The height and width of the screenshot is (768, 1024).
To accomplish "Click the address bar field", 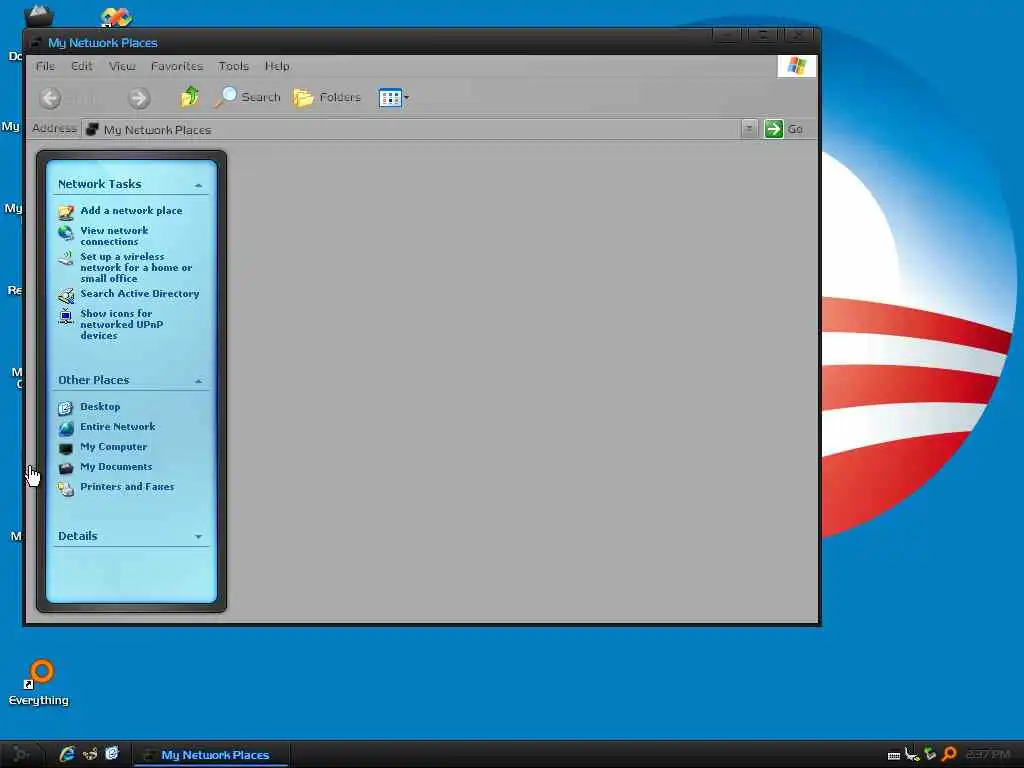I will point(411,129).
